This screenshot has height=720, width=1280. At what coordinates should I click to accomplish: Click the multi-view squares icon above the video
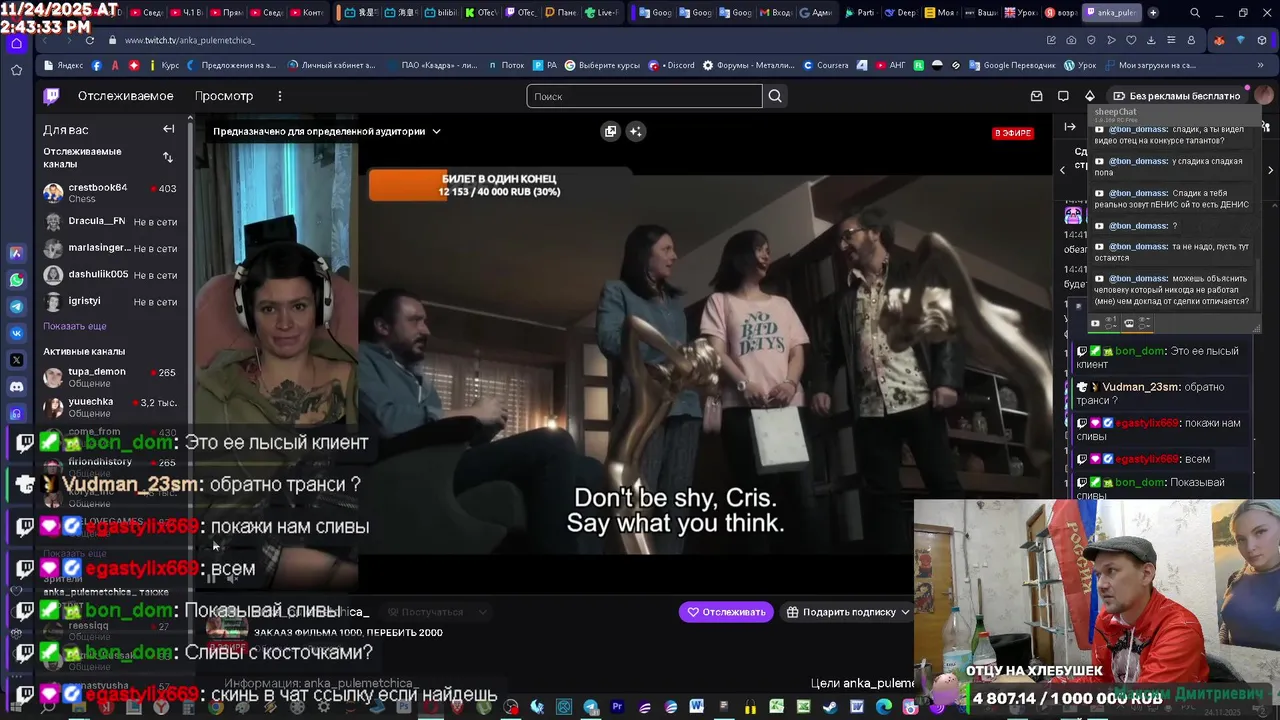(610, 131)
